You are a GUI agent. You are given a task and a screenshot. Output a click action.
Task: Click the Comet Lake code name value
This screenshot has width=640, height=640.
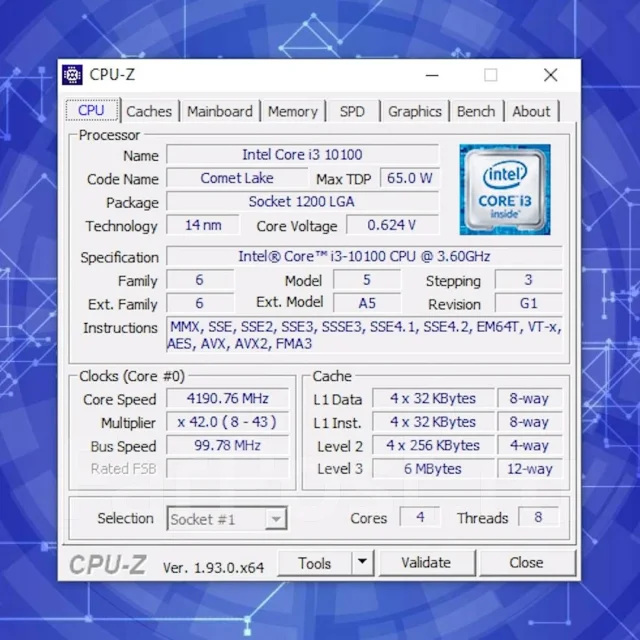point(237,178)
